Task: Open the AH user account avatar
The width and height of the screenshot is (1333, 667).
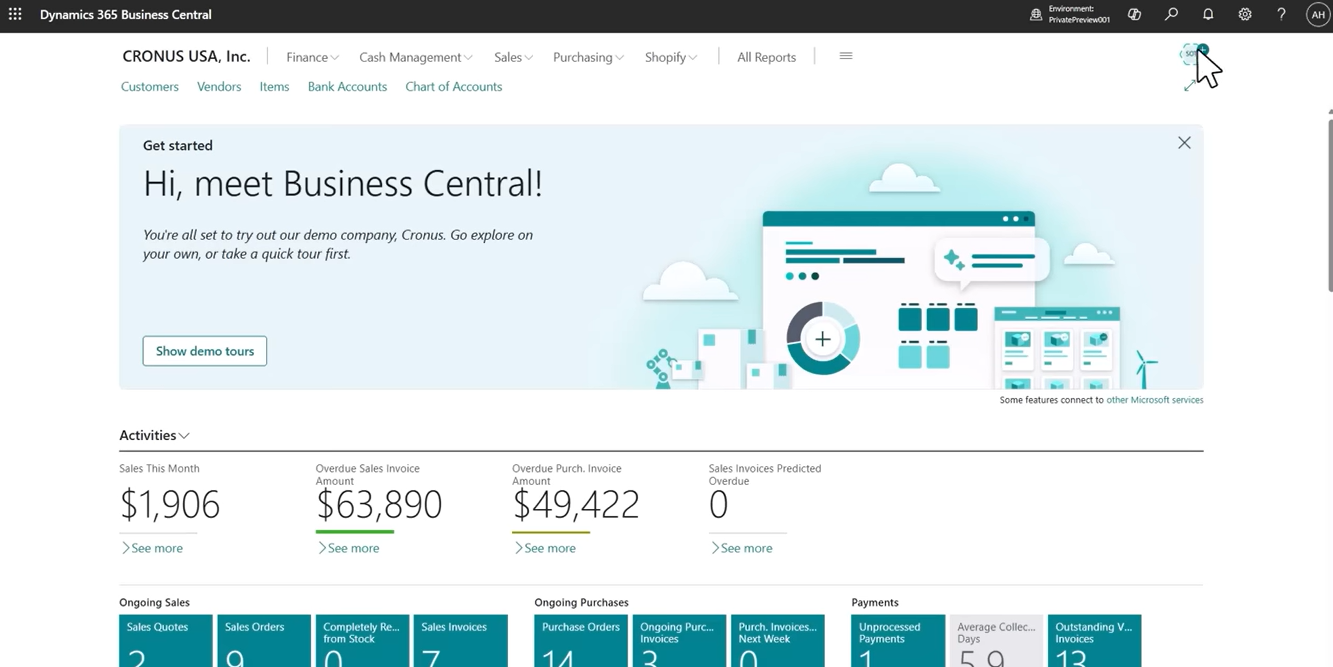Action: pyautogui.click(x=1317, y=14)
